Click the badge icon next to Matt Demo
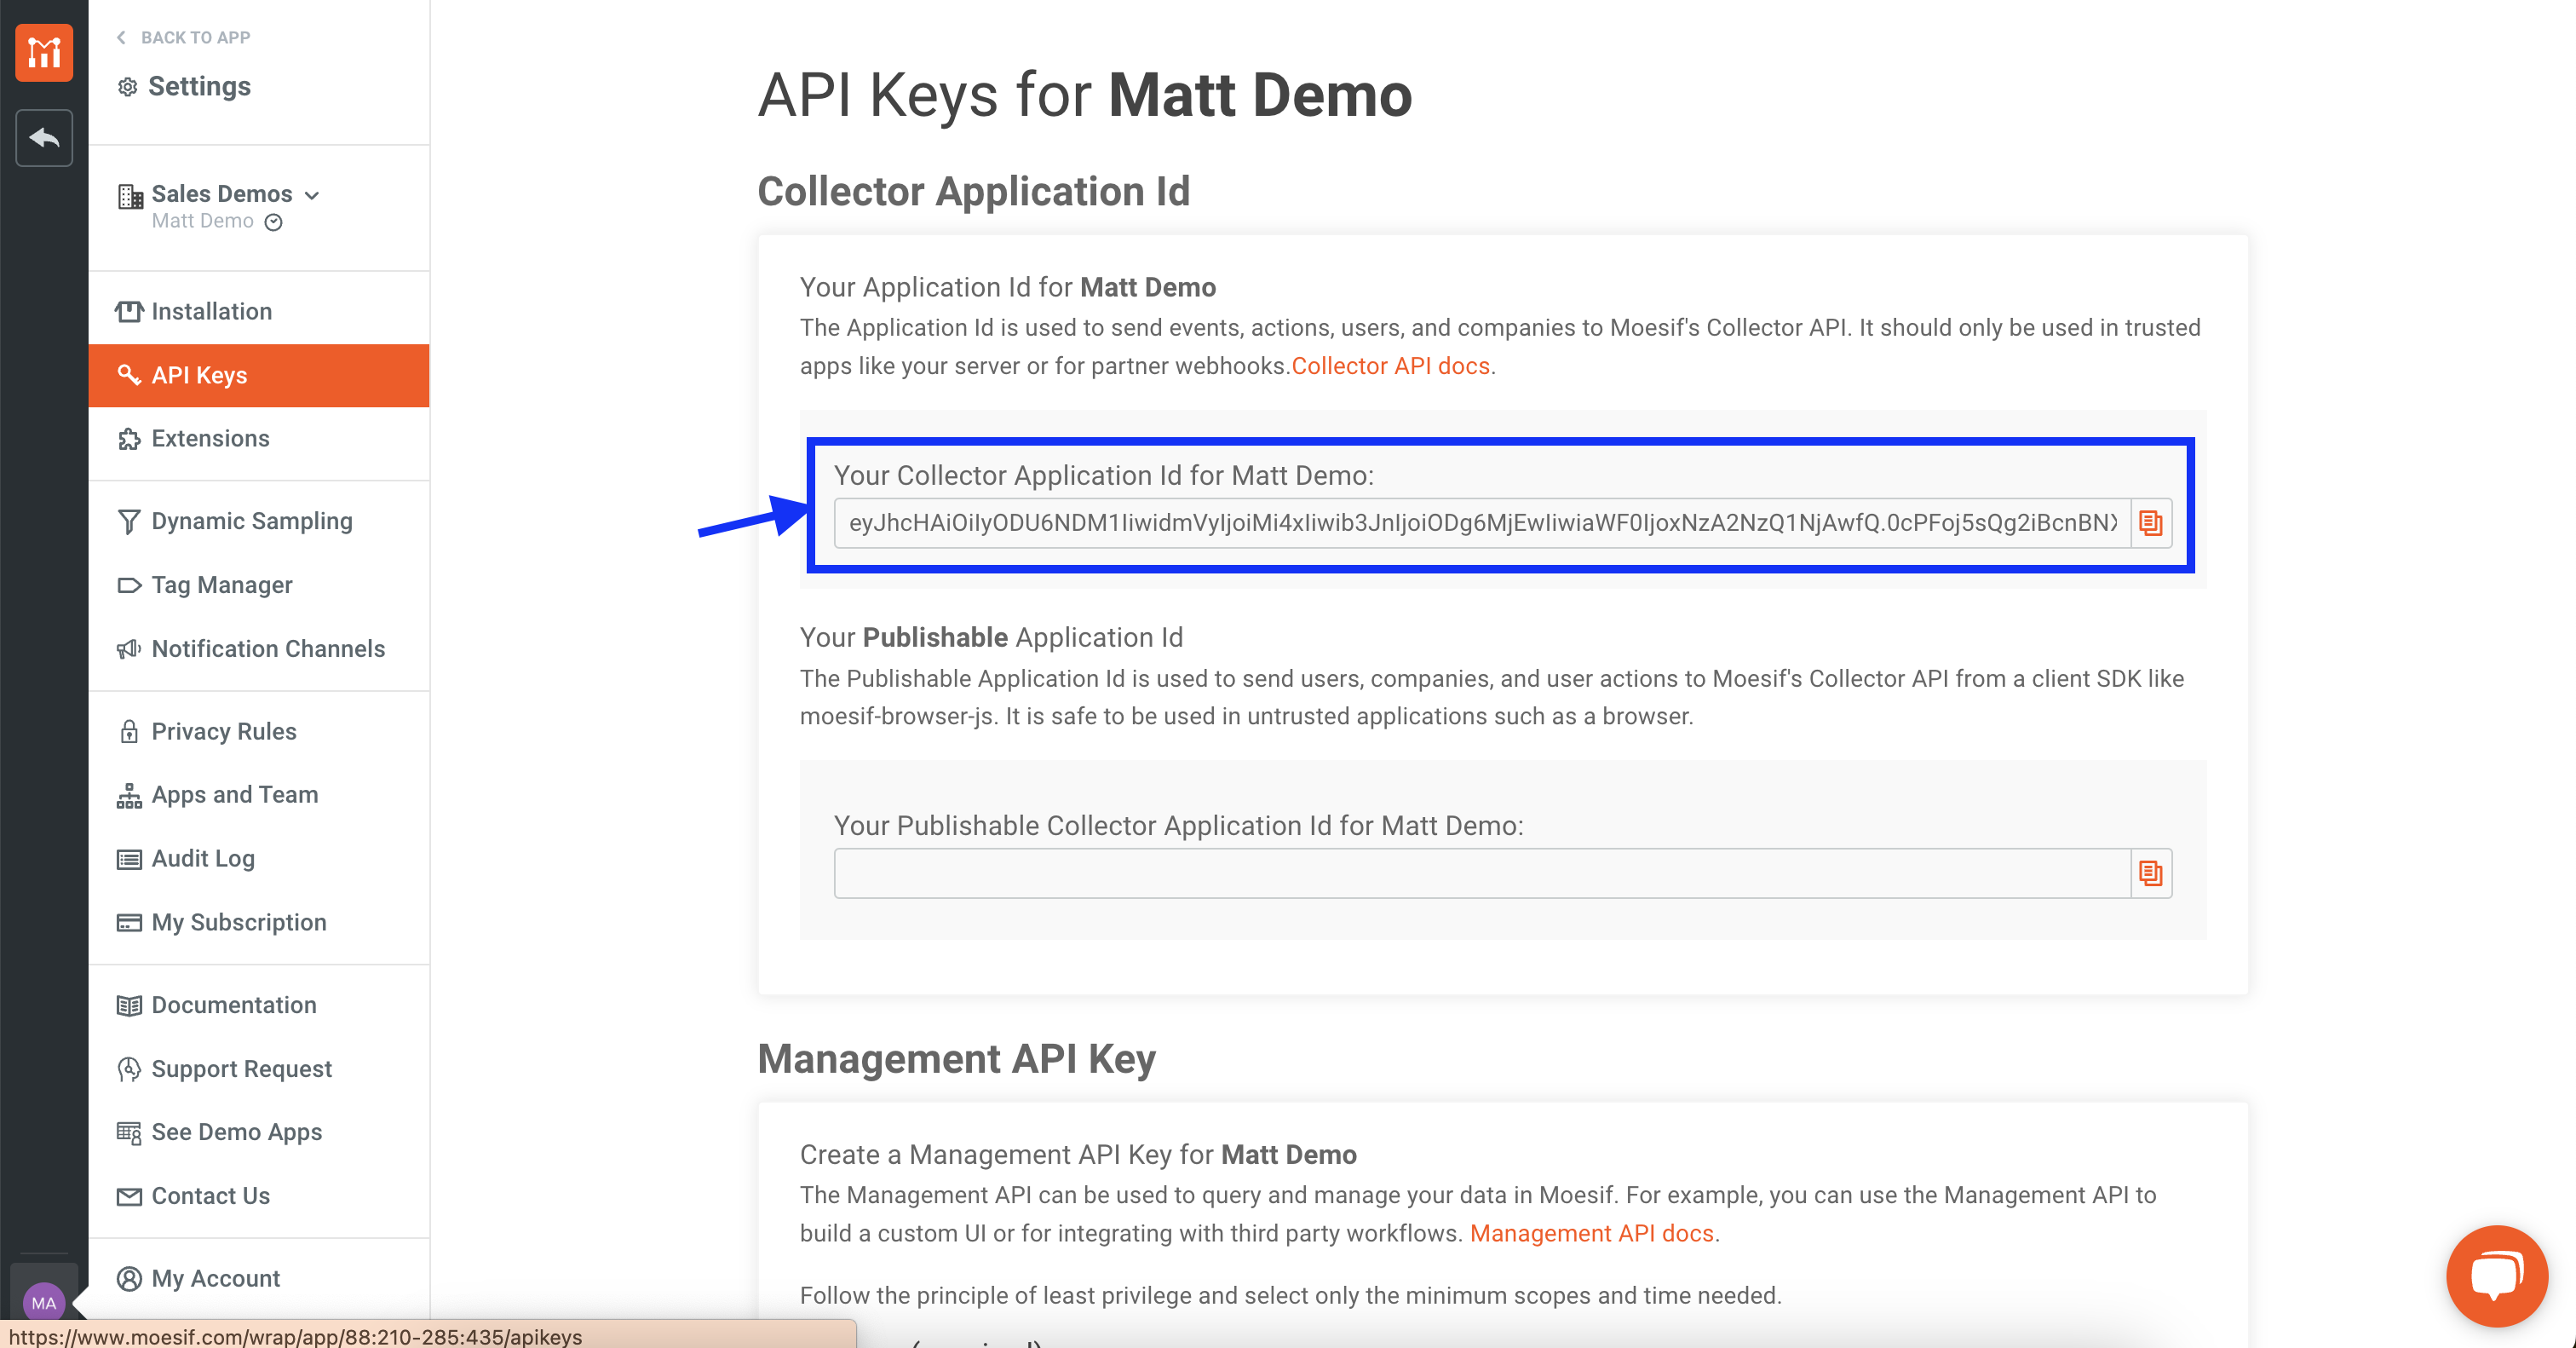2576x1348 pixels. tap(274, 222)
